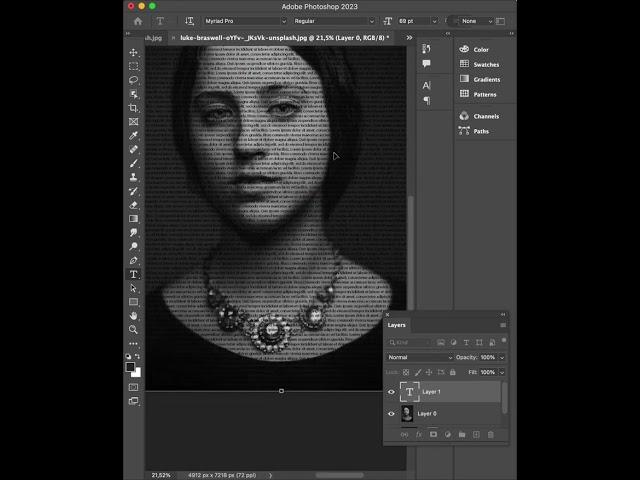
Task: Select the Rectangular Marquee tool
Action: click(x=133, y=66)
